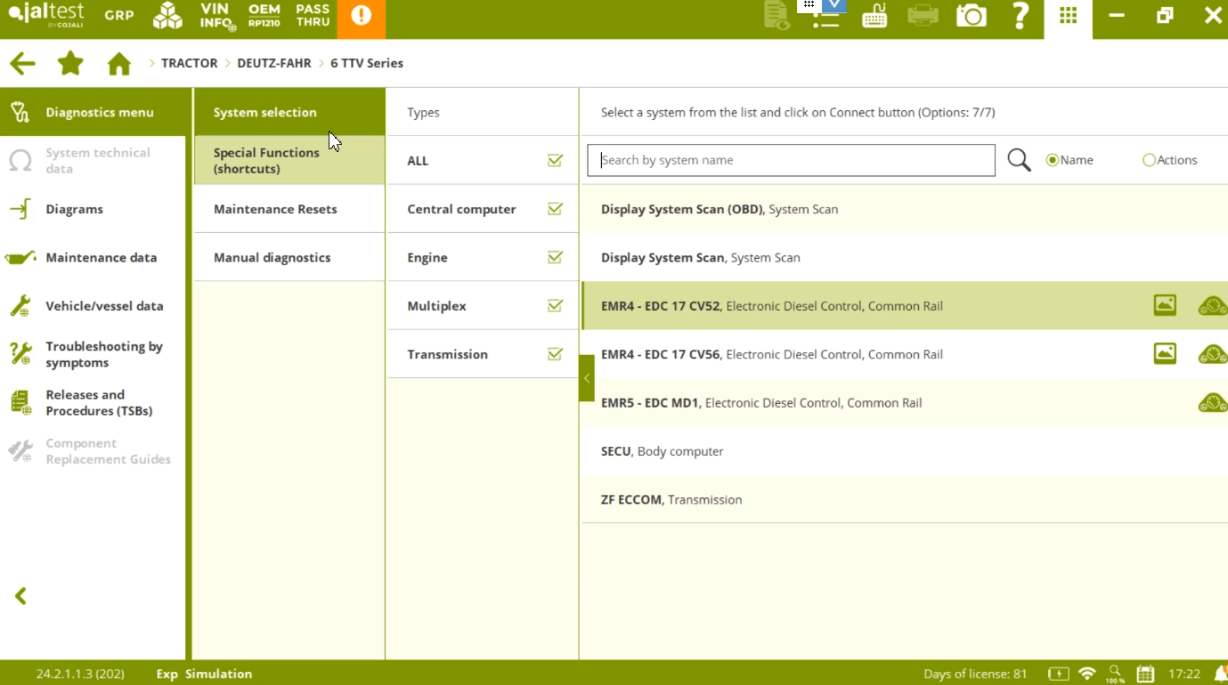This screenshot has width=1228, height=685.
Task: Click cloud icon for EMR5 - EDC MD1
Action: (1212, 403)
